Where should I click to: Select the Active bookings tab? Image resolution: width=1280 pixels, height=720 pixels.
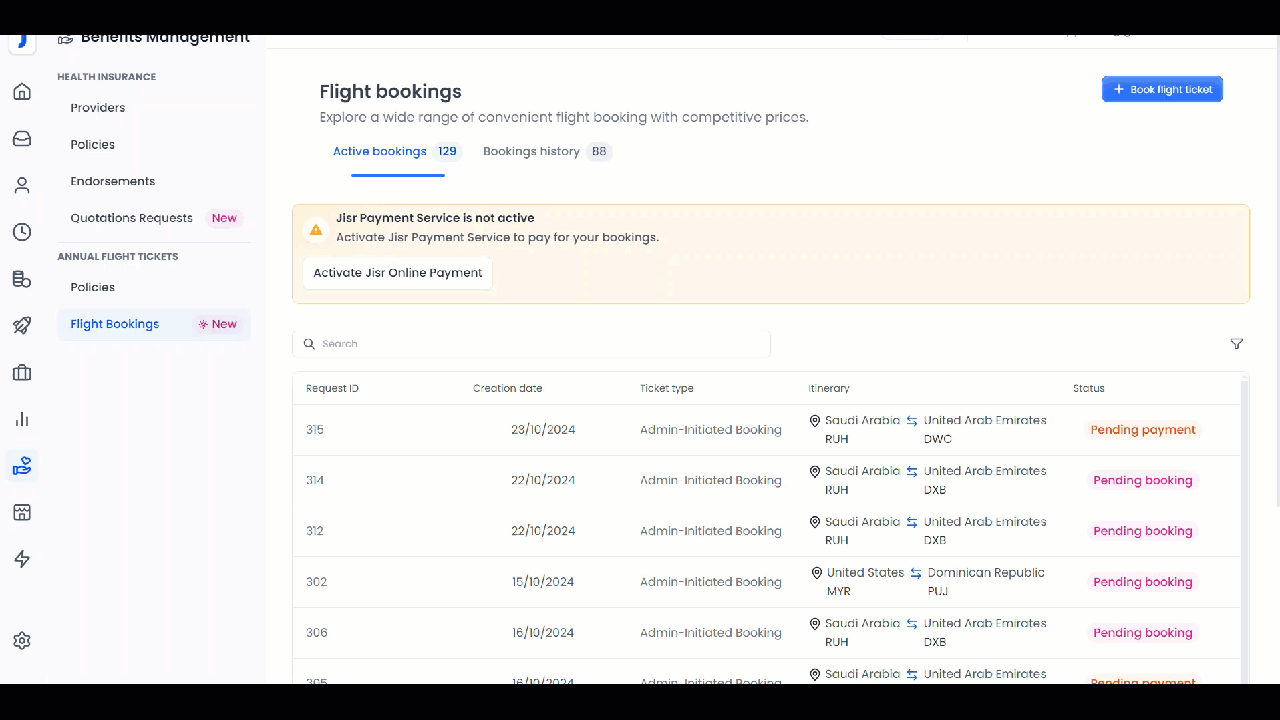point(380,152)
